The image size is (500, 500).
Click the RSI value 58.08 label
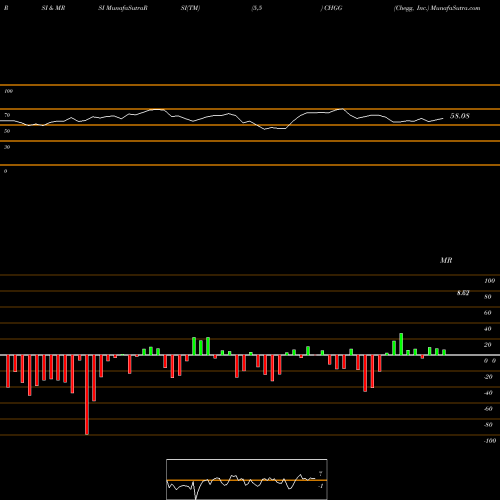[460, 116]
